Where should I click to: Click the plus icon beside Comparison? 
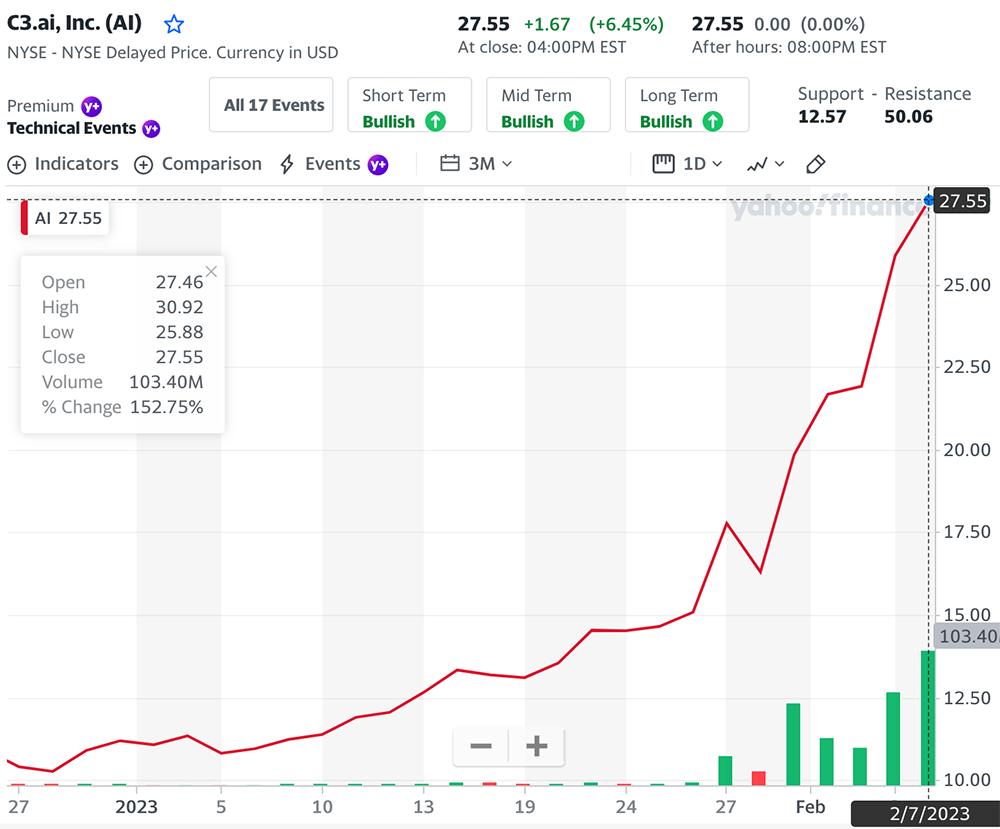[143, 165]
